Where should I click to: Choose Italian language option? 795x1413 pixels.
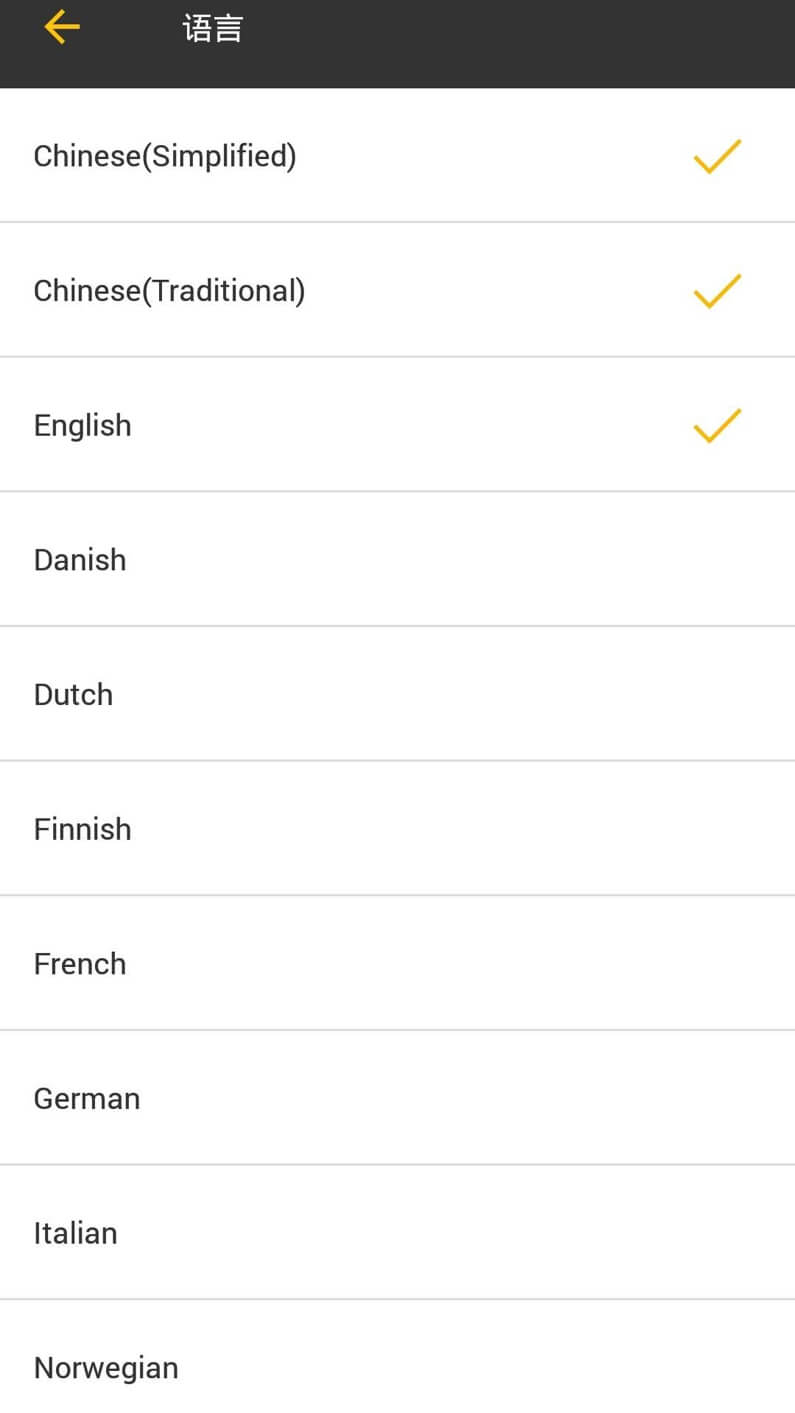coord(76,1233)
